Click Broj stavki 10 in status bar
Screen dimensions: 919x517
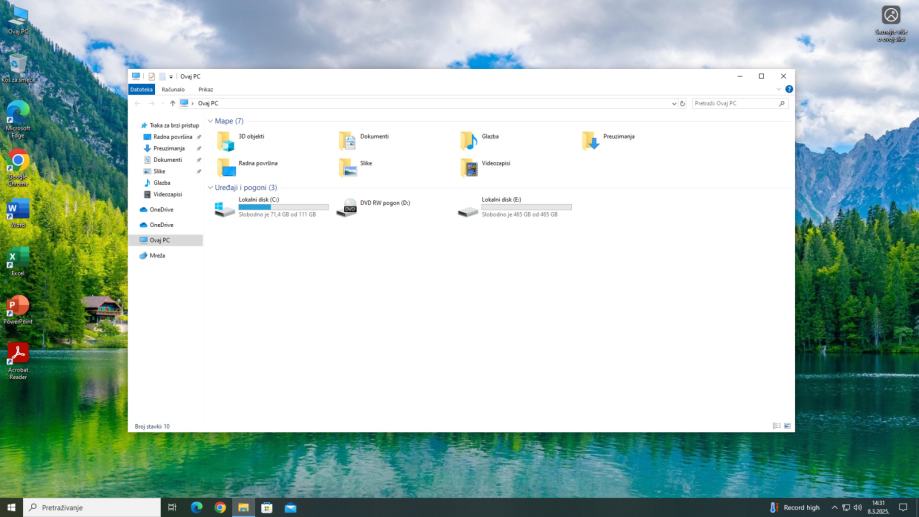point(152,427)
